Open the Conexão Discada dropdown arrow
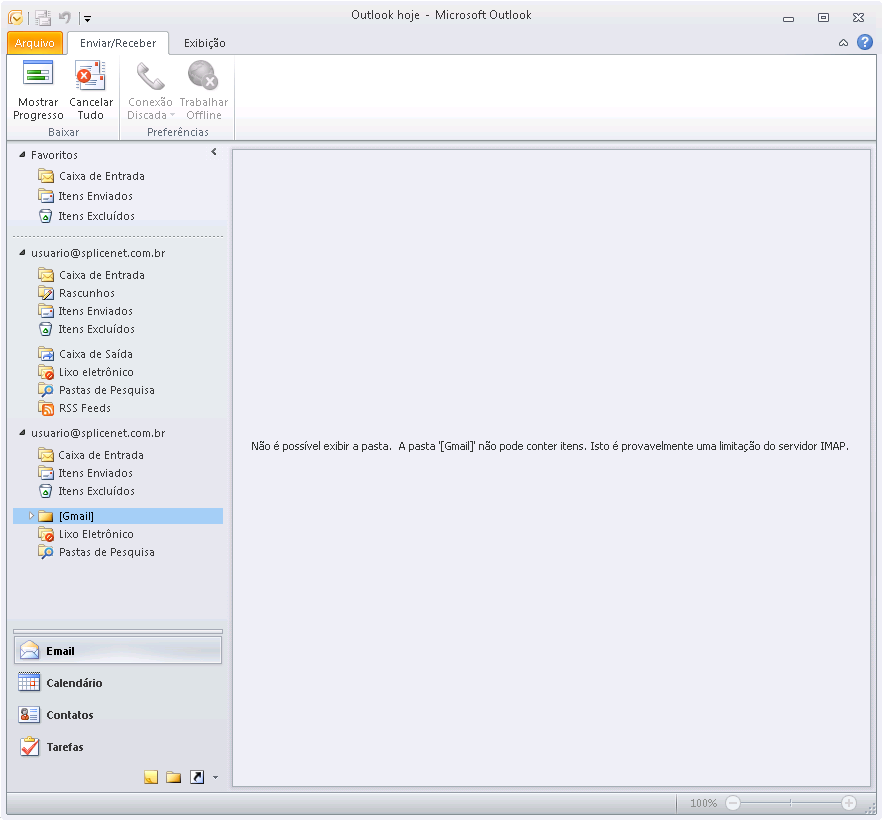882x820 pixels. click(172, 115)
